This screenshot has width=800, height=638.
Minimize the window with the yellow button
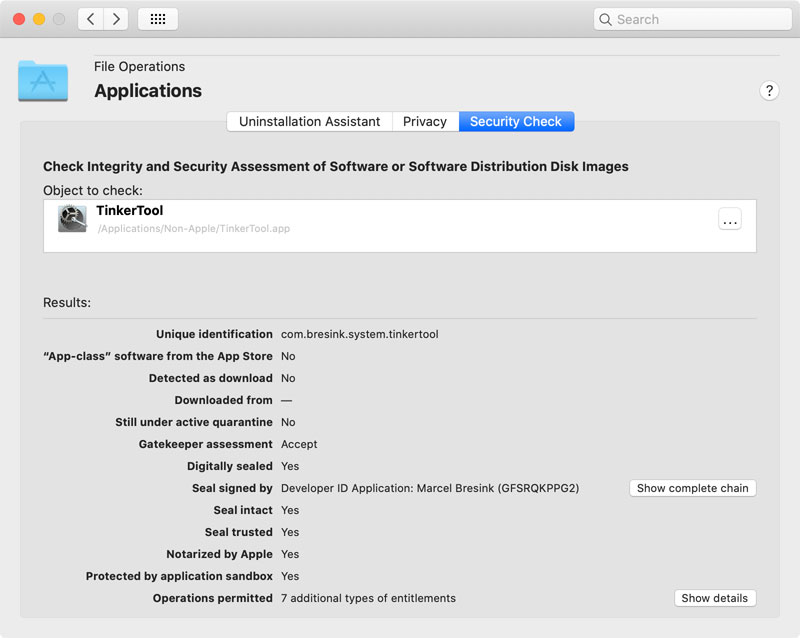pos(39,19)
